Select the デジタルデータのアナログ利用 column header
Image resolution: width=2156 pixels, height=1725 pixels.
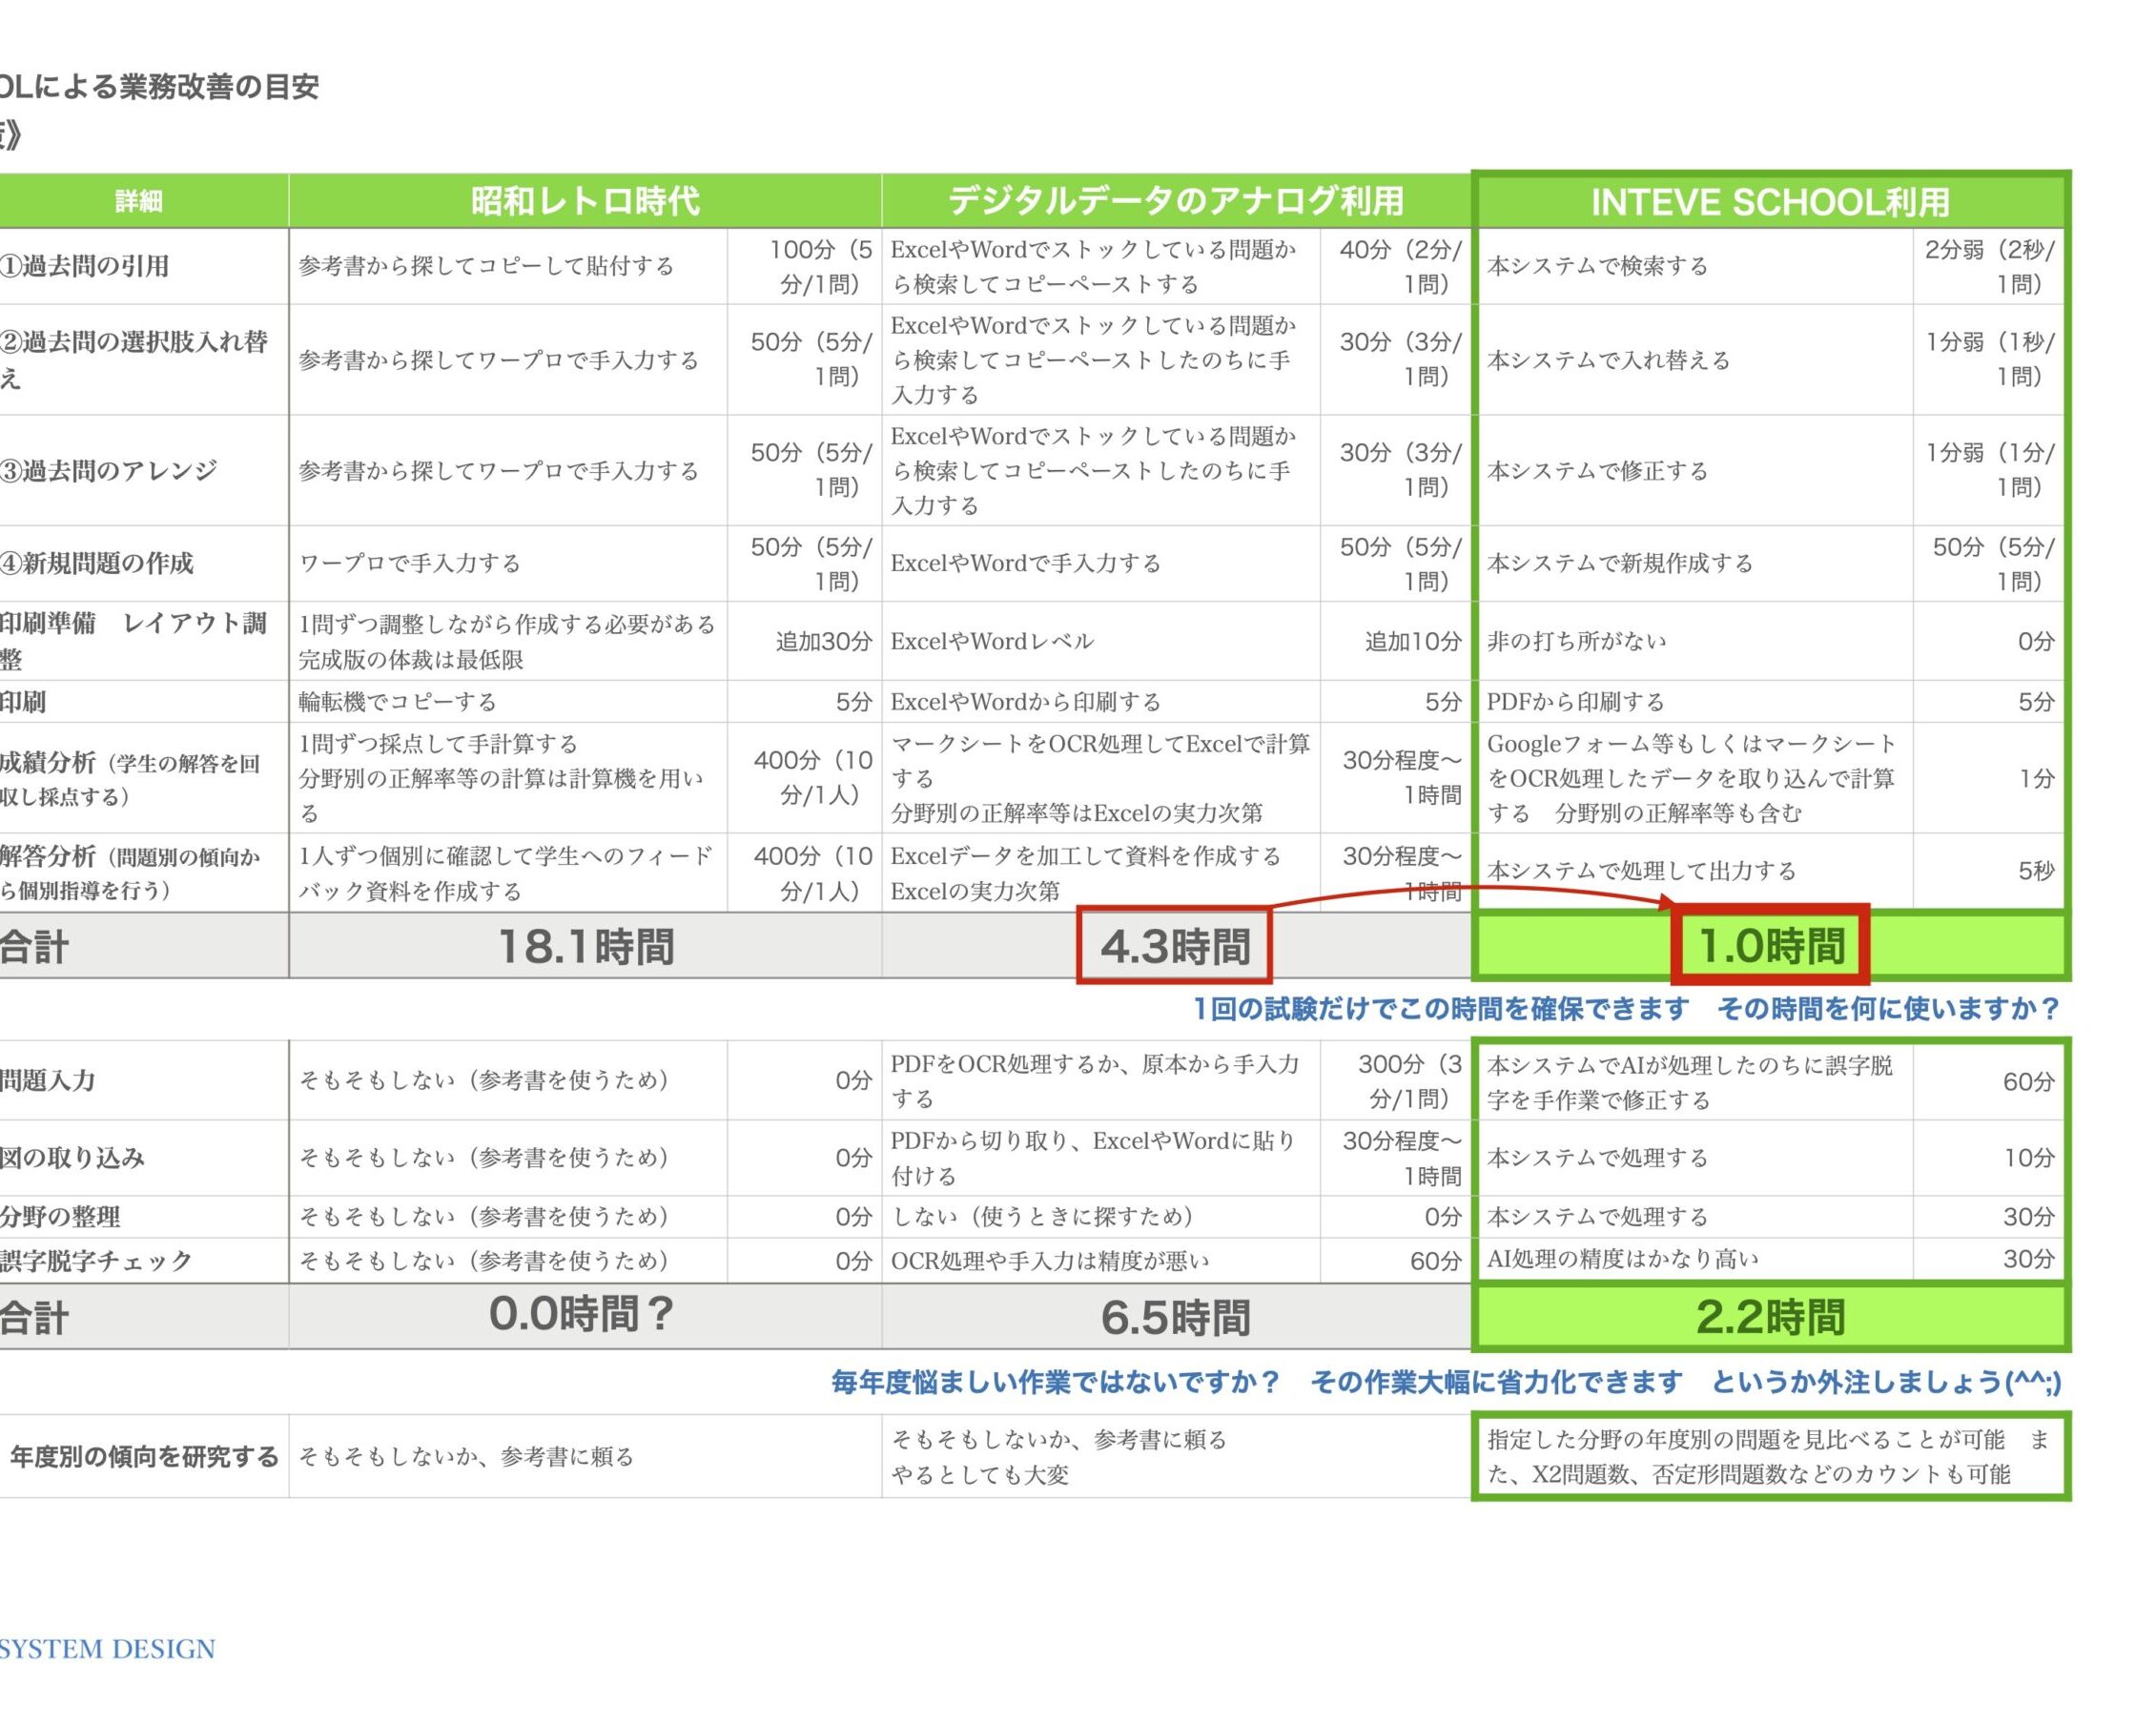[1176, 201]
